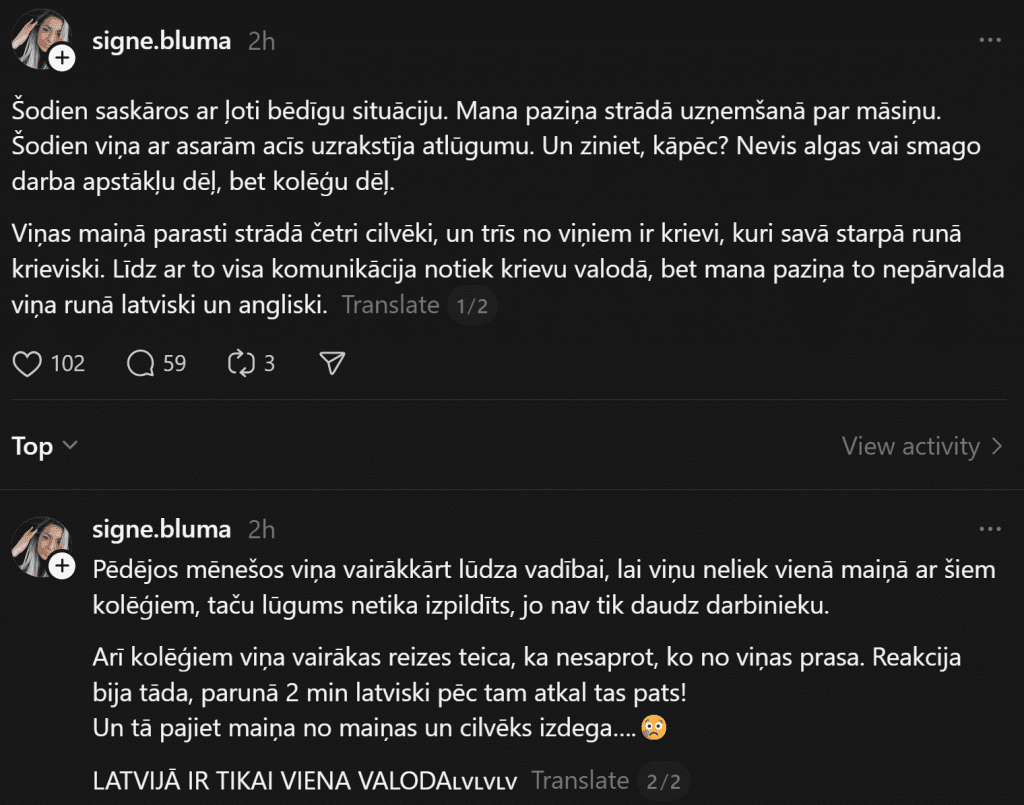
Task: Follow via the plus badge on the second post's avatar
Action: tap(62, 567)
